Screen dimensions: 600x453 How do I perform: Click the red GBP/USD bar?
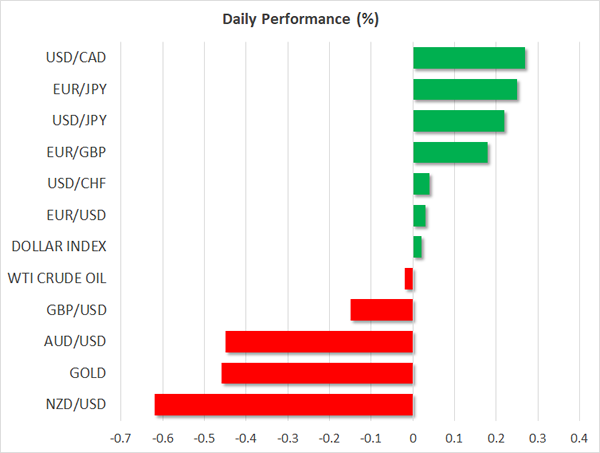coord(382,310)
